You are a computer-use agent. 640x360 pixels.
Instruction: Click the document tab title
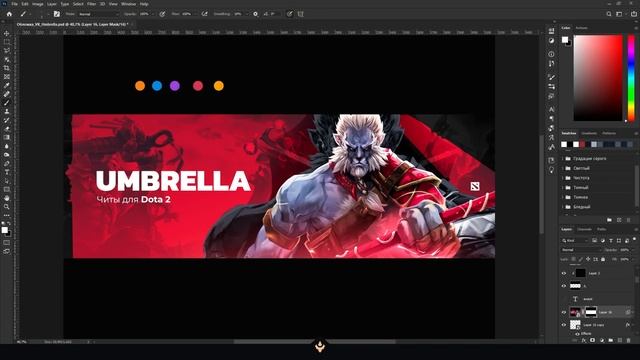point(72,24)
